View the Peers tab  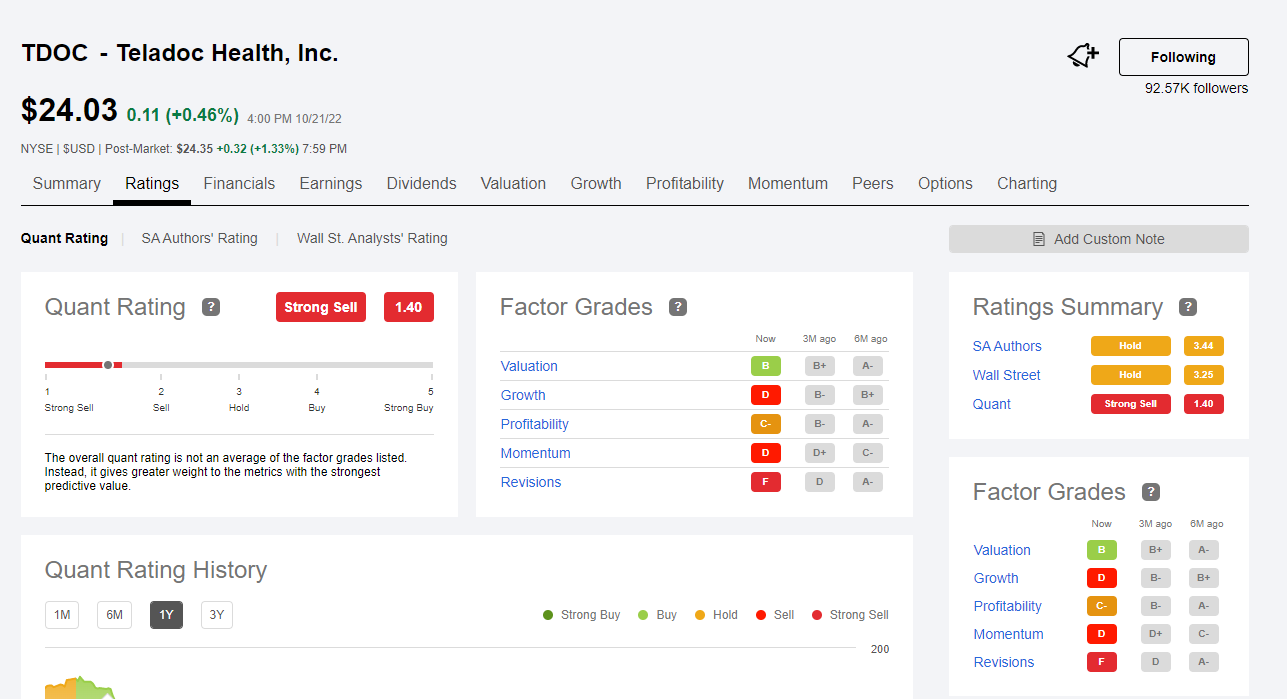click(x=873, y=184)
